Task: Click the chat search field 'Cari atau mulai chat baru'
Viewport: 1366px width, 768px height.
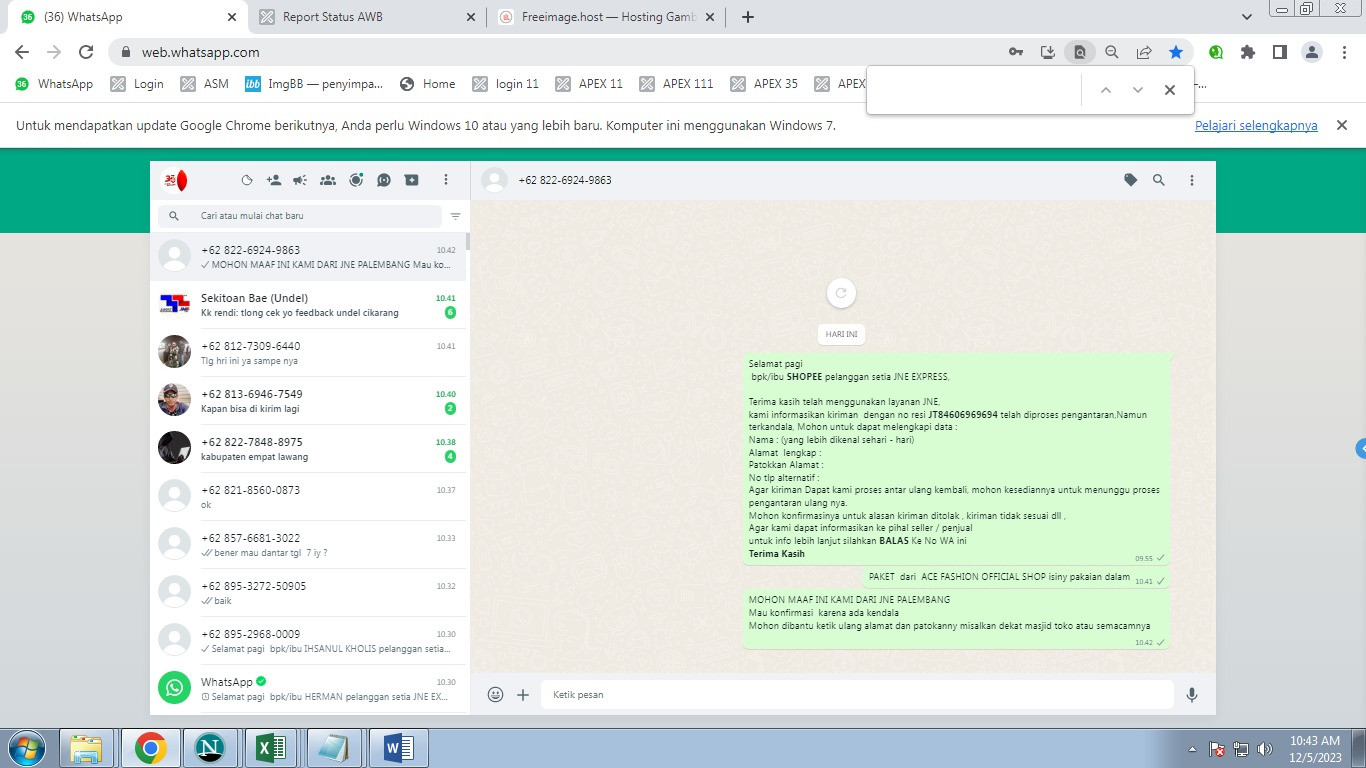Action: 300,216
